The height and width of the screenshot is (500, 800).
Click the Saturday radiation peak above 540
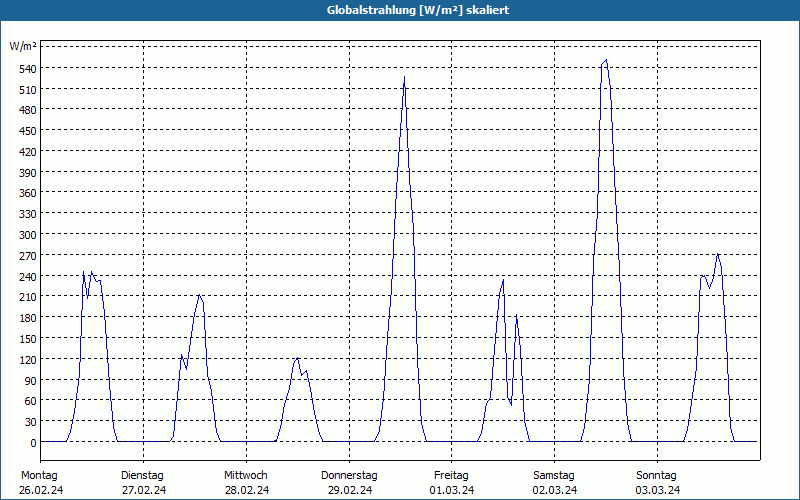tap(606, 60)
